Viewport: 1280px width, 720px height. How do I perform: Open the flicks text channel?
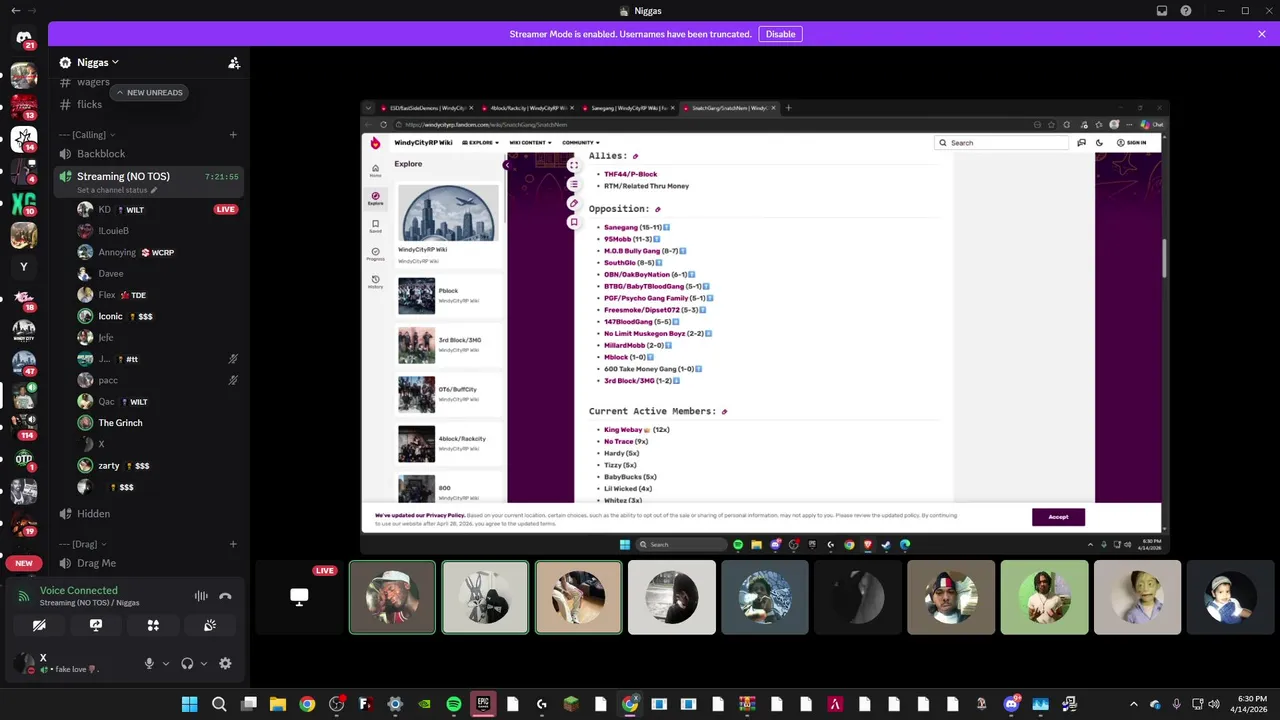click(89, 104)
